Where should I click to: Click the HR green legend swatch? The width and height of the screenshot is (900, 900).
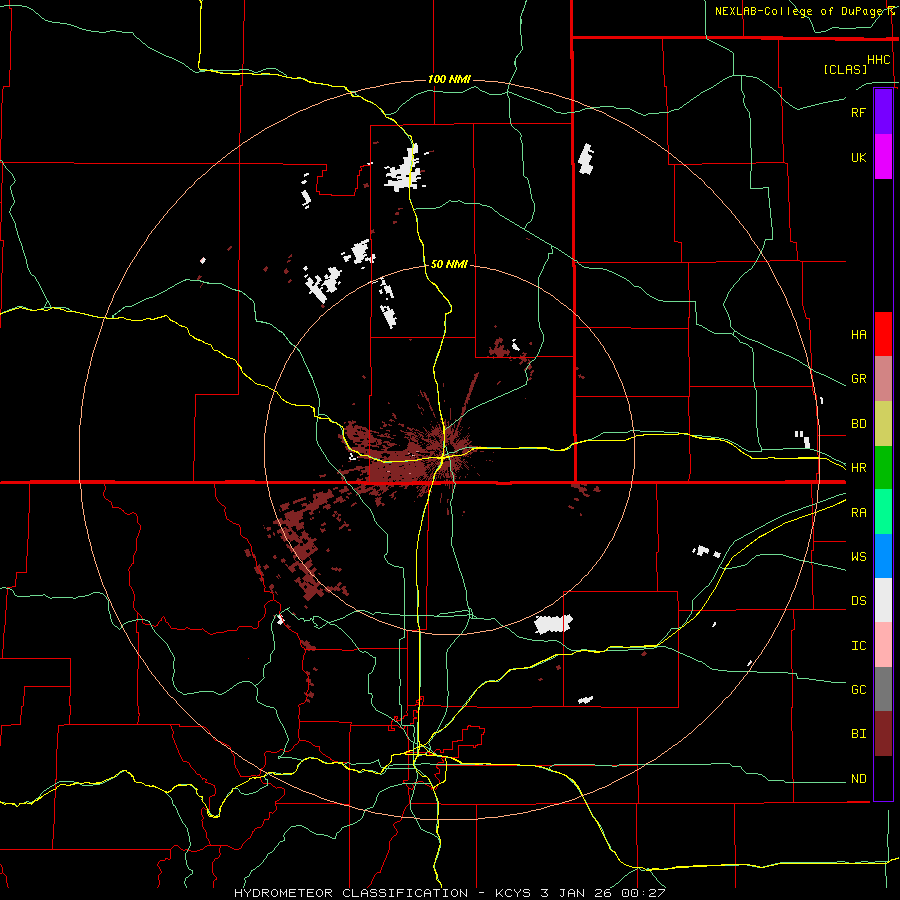pyautogui.click(x=883, y=467)
